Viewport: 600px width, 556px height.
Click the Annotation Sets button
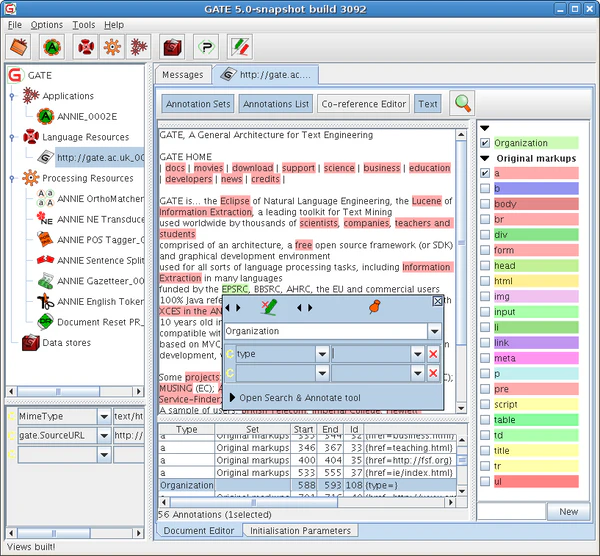tap(198, 104)
